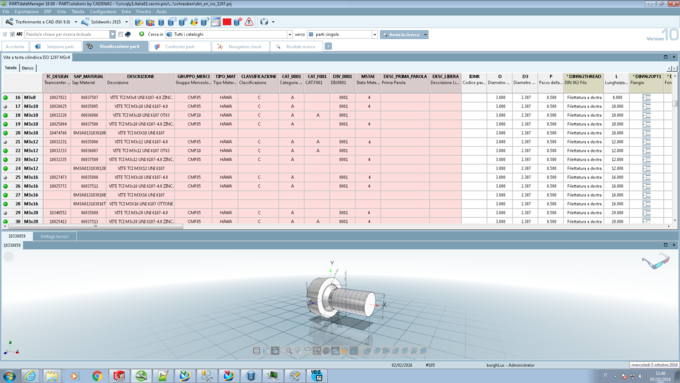Open the parti singole dropdown

point(375,34)
